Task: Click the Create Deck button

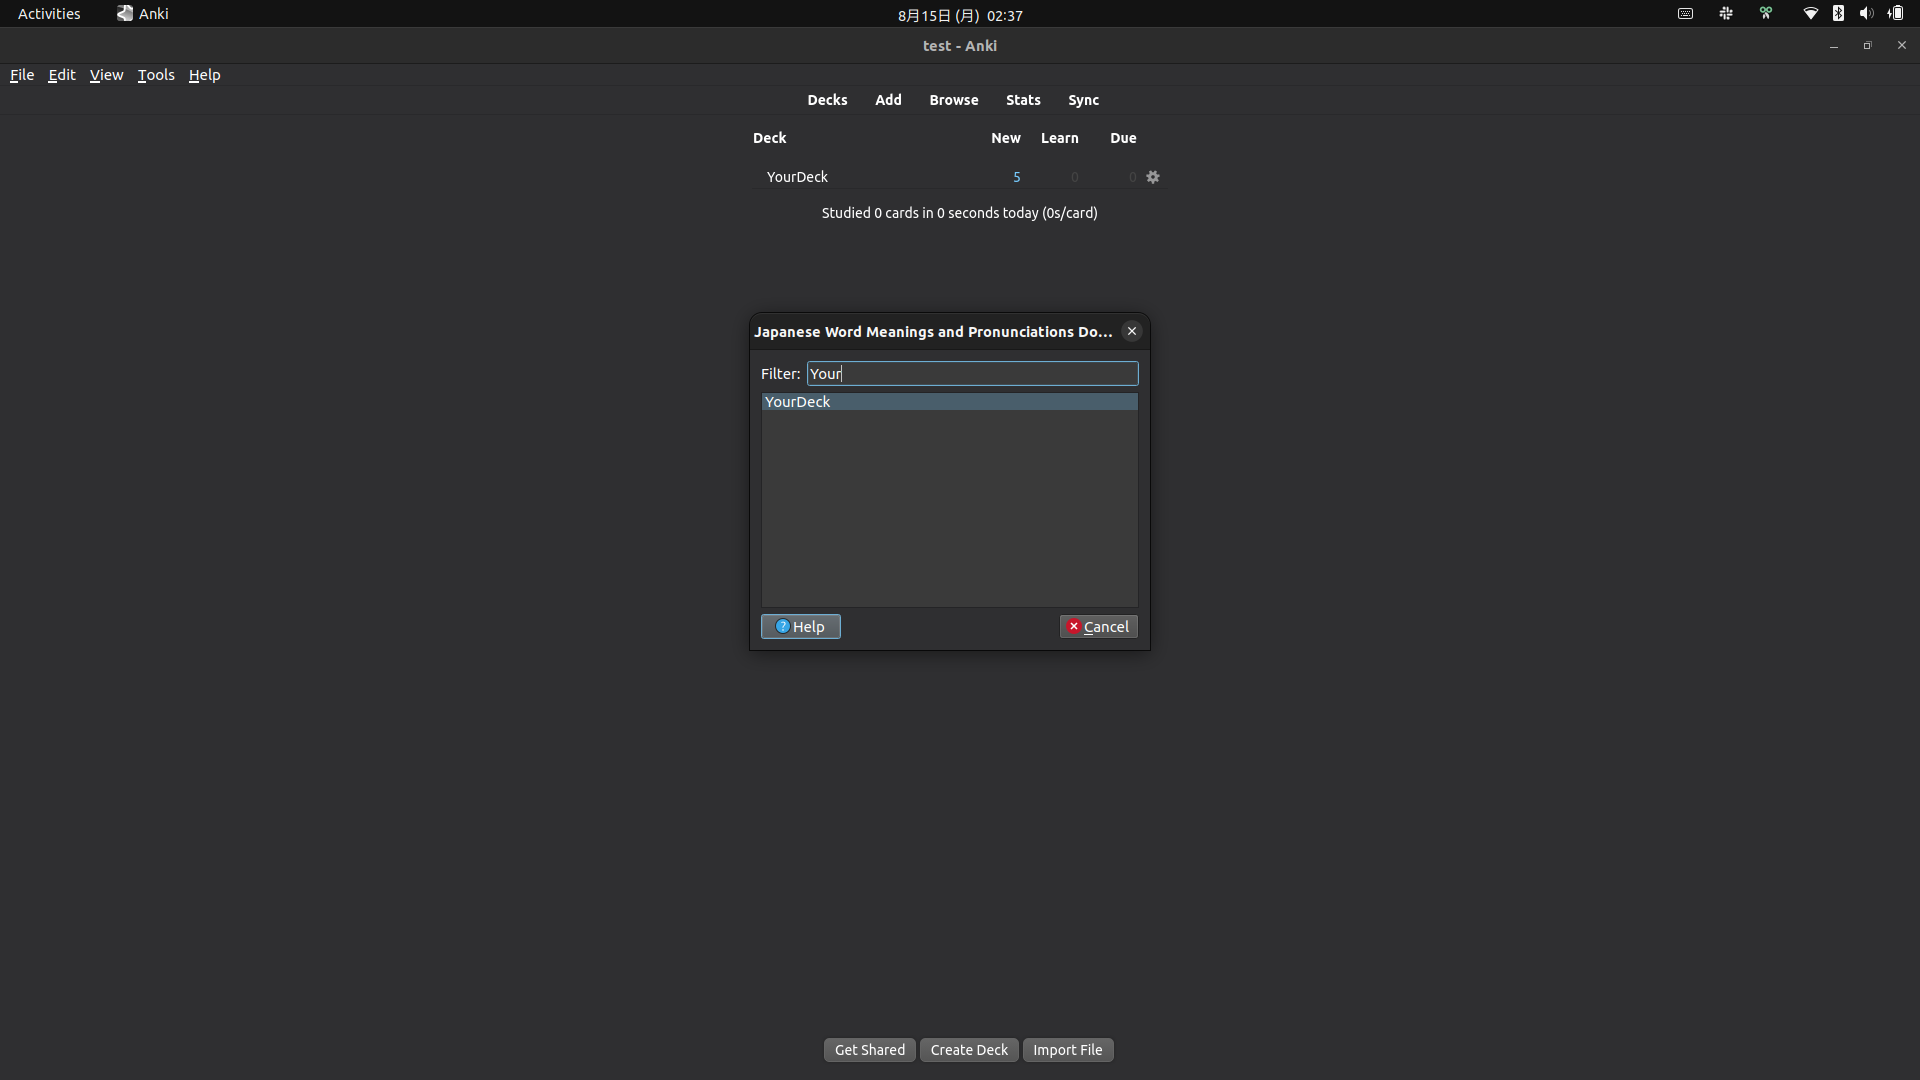Action: [968, 1050]
